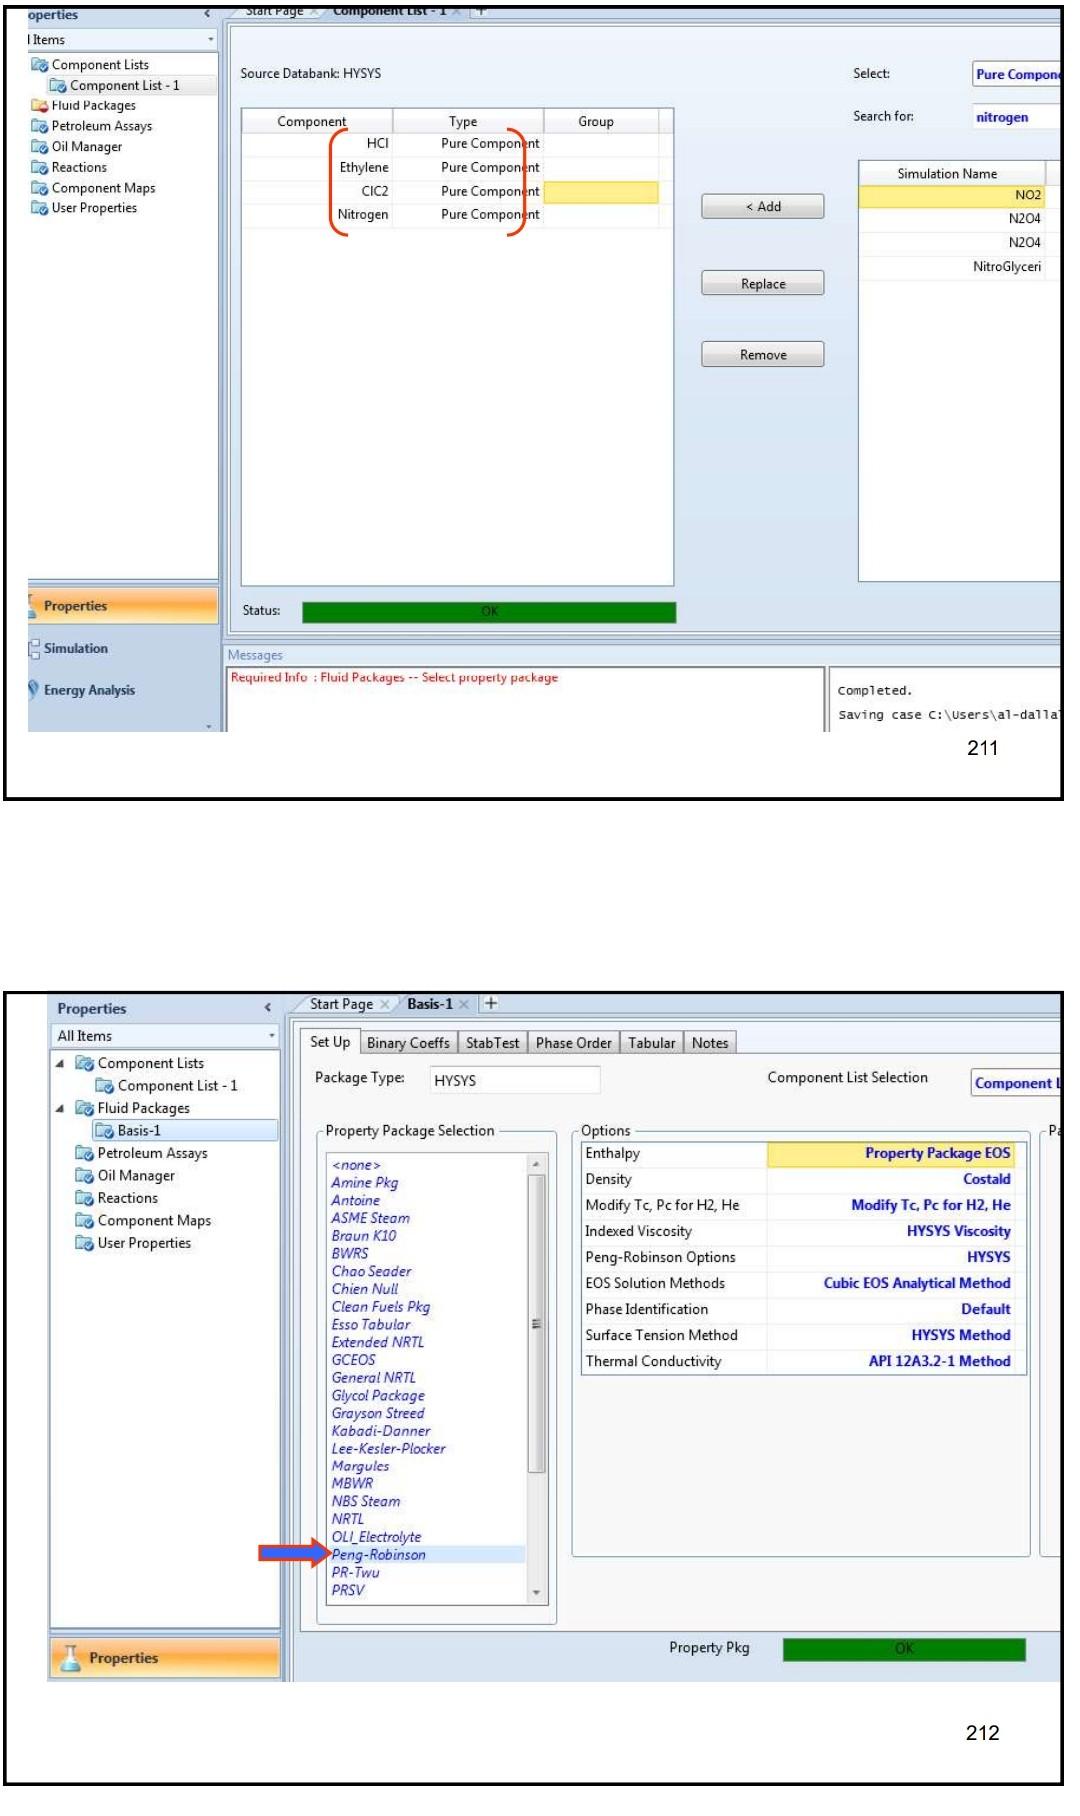Viewport: 1080px width, 1816px height.
Task: Click Properties flask icon in Basis-1 window
Action: point(70,1658)
